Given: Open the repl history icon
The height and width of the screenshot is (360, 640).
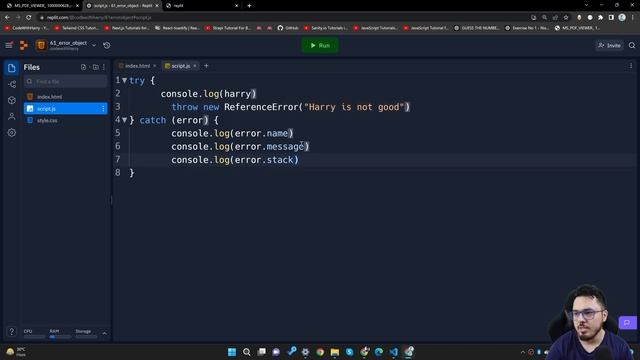Looking at the screenshot, I should tap(107, 45).
